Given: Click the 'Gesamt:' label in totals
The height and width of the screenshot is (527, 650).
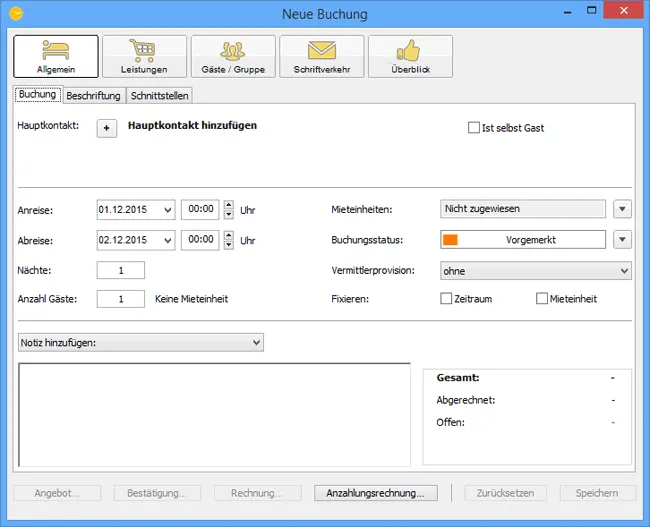Looking at the screenshot, I should pos(458,378).
